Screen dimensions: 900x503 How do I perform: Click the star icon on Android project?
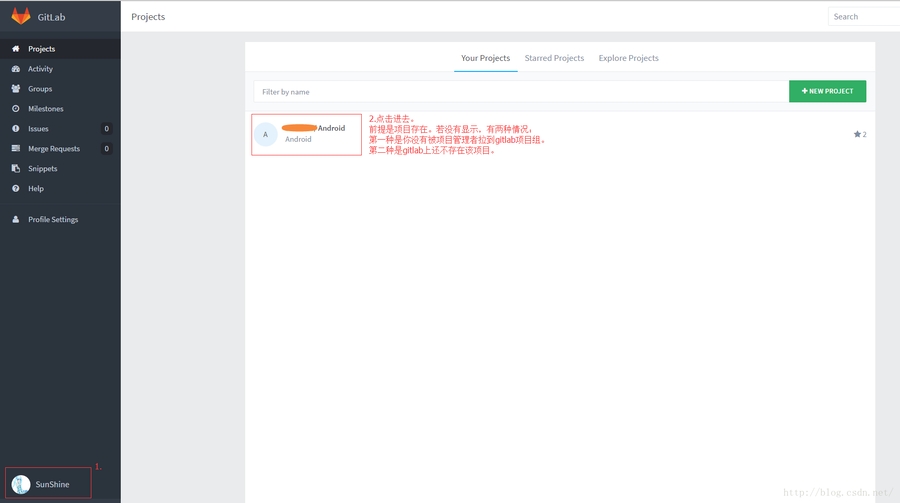point(857,134)
